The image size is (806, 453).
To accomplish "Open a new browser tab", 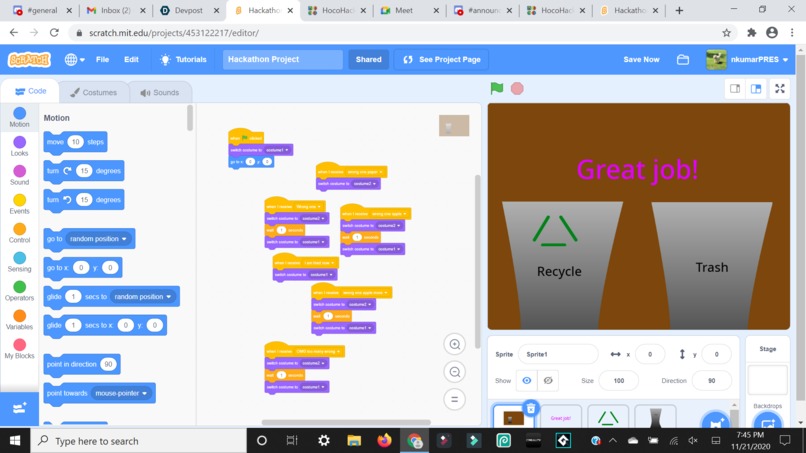I will pos(679,10).
